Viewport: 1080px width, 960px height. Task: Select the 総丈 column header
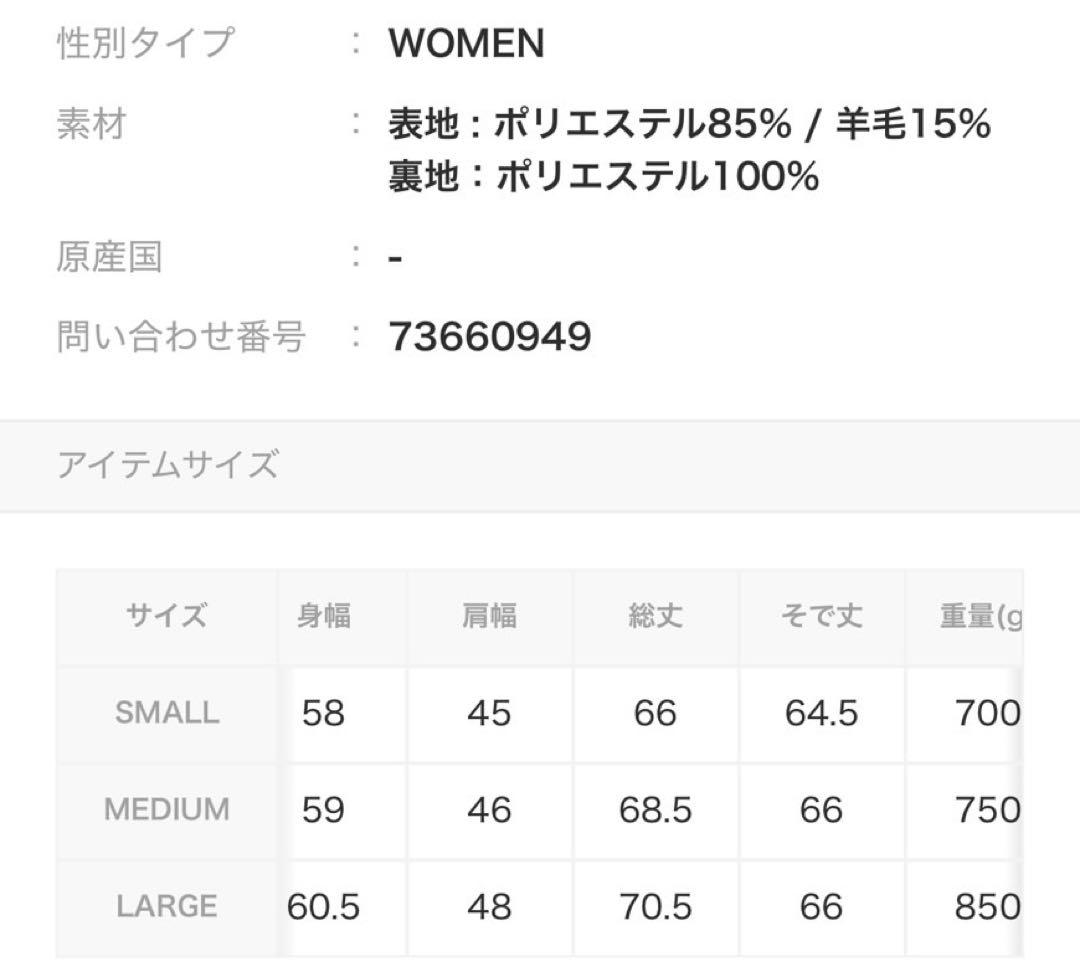(x=655, y=616)
